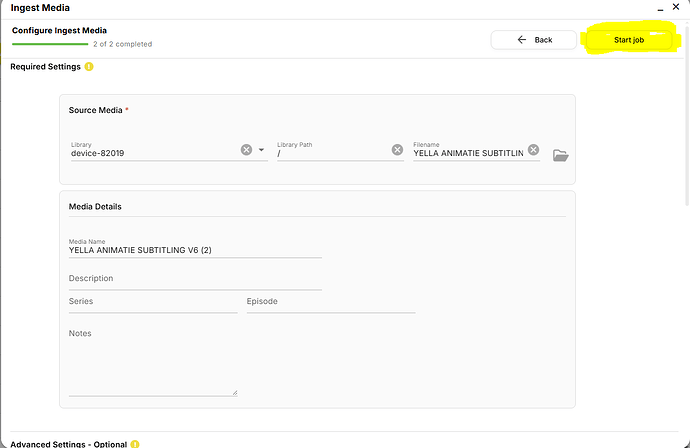This screenshot has height=448, width=690.
Task: Click the Notes text area resize handle
Action: [x=235, y=392]
